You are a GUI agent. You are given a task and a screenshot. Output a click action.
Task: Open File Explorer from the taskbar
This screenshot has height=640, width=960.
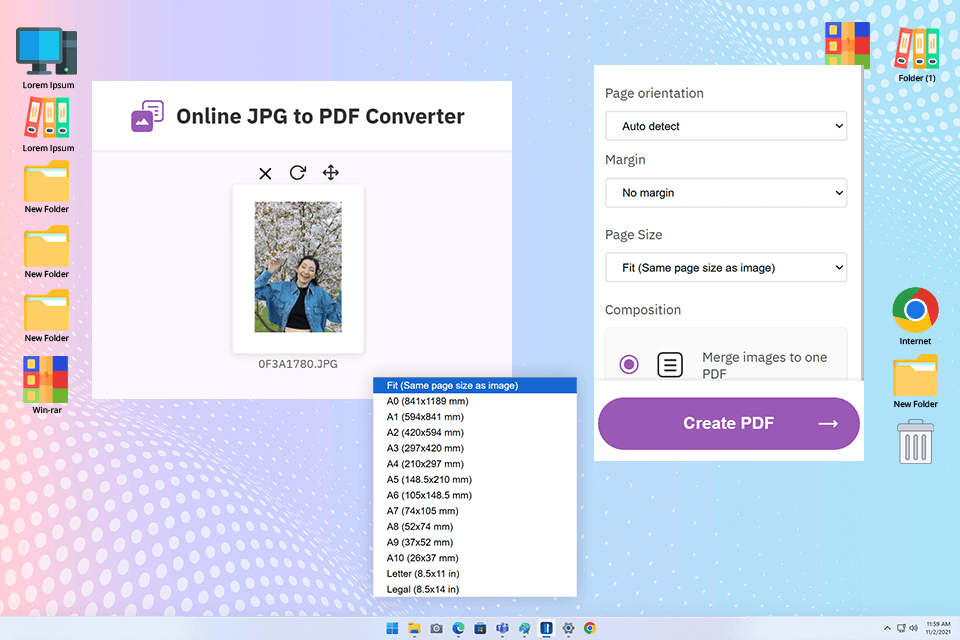[414, 628]
